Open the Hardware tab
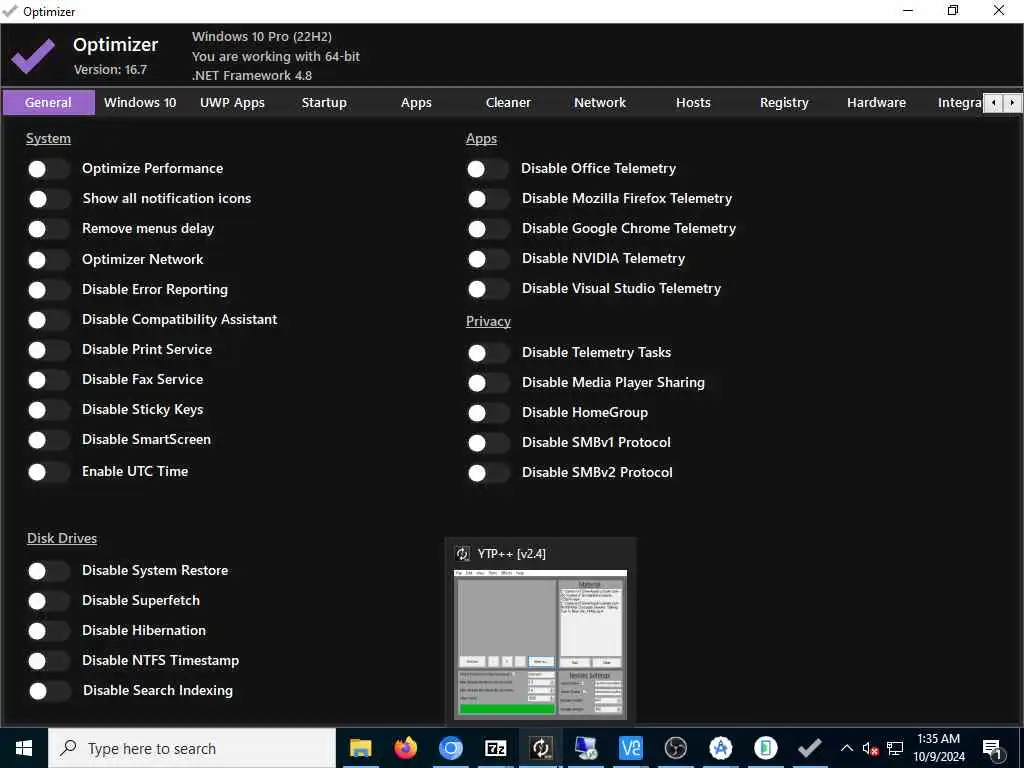Image resolution: width=1024 pixels, height=768 pixels. click(x=876, y=103)
